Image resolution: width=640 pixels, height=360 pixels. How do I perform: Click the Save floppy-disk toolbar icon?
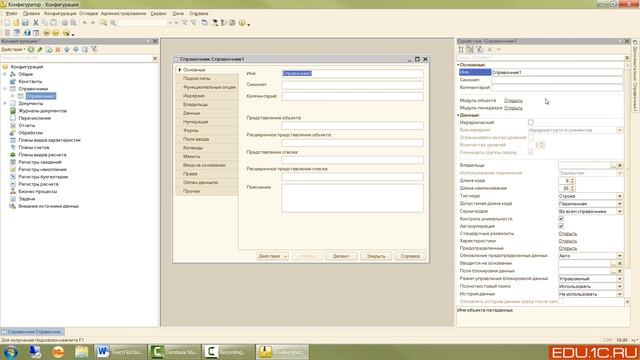[25, 23]
